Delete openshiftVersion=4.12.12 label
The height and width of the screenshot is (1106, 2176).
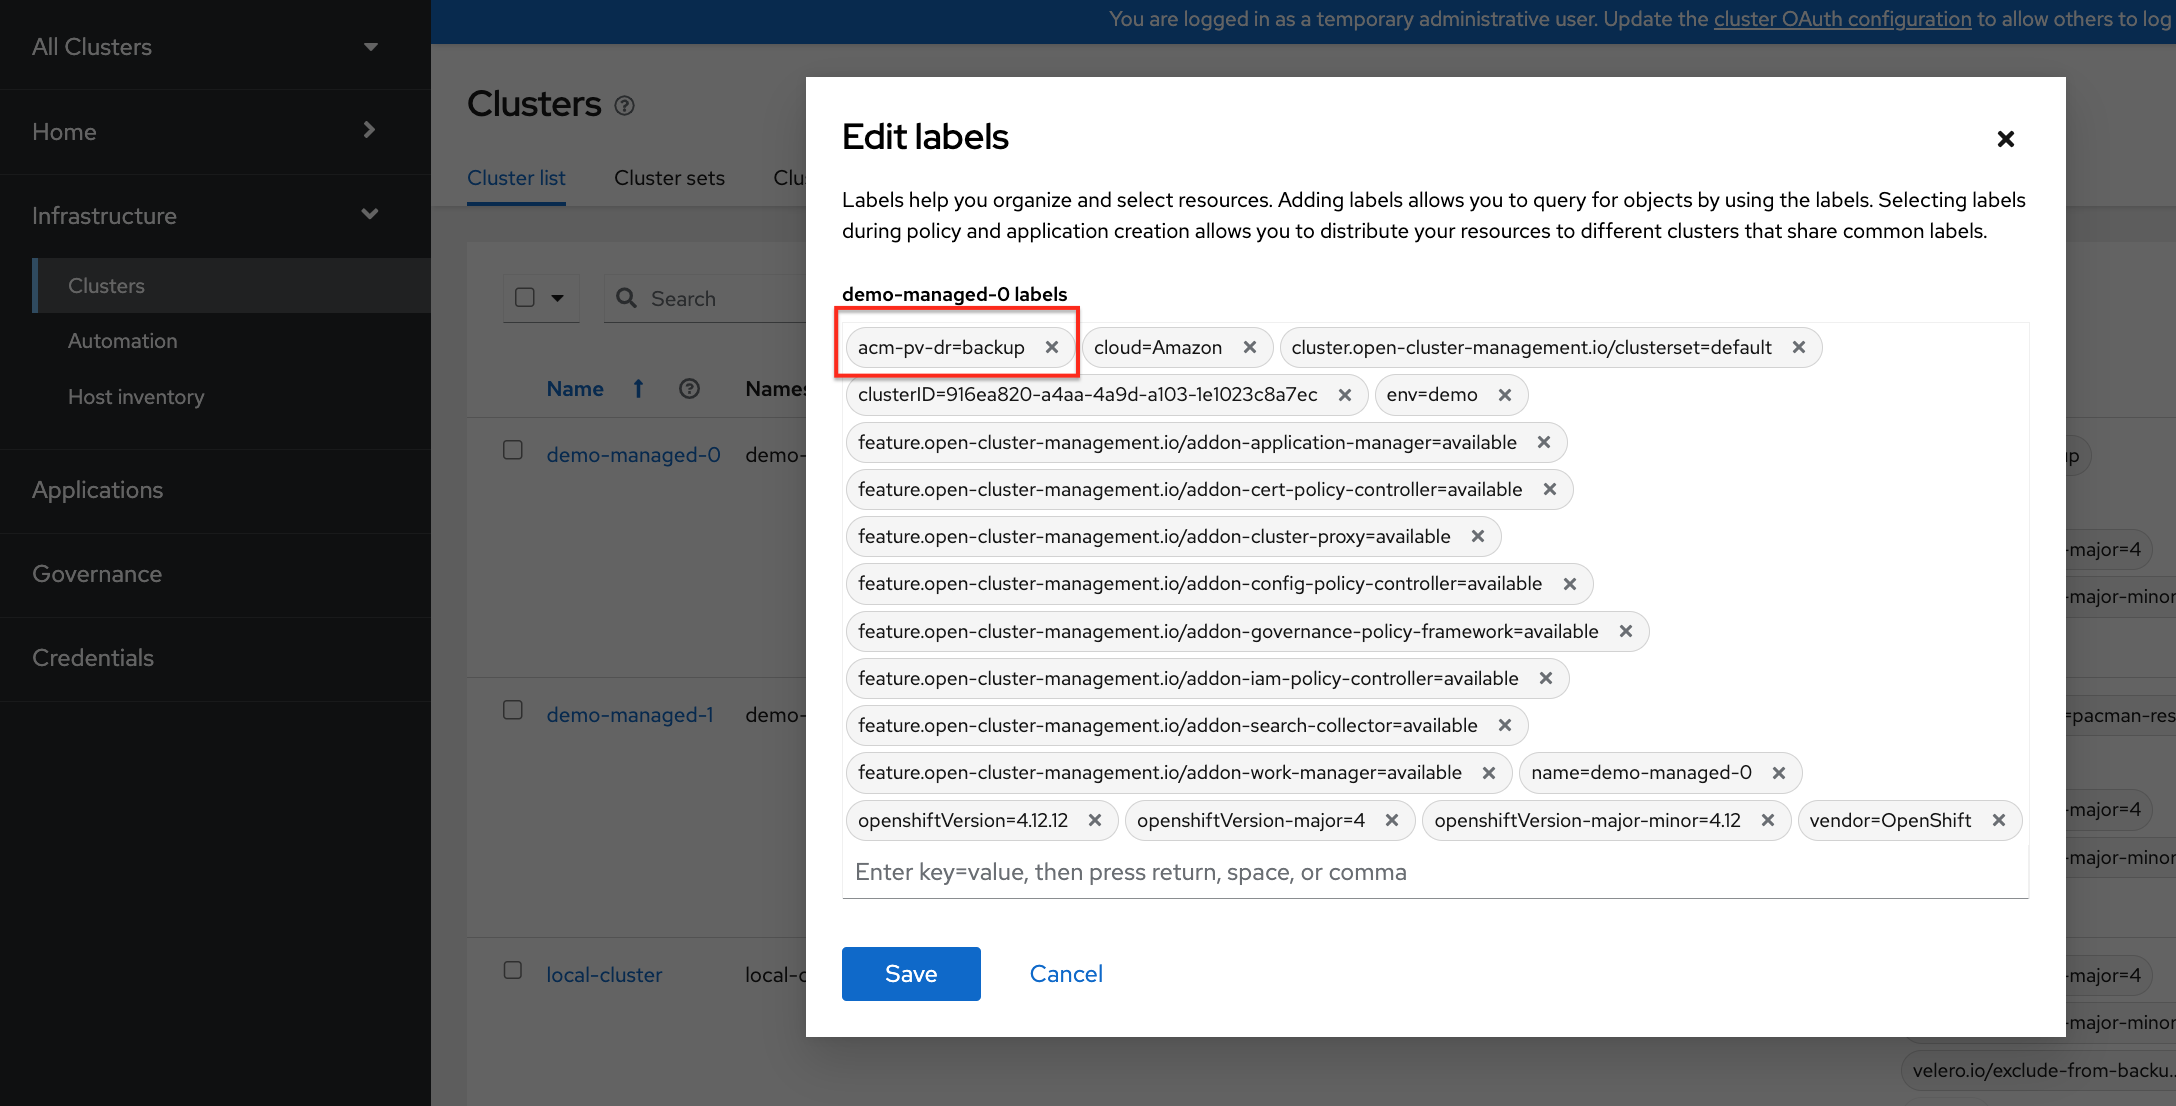coord(1094,820)
